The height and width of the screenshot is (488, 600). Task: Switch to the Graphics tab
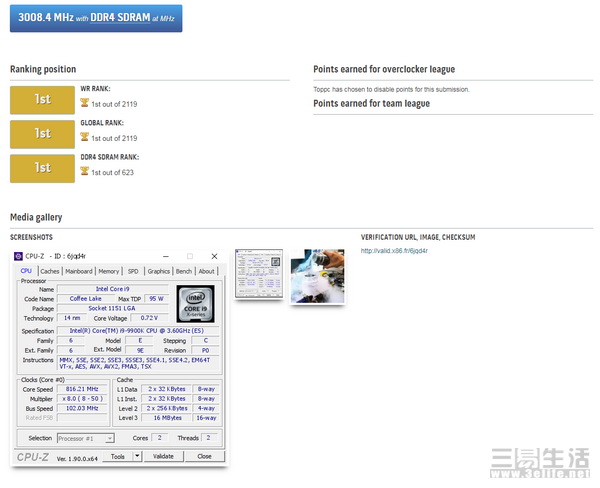pos(158,271)
